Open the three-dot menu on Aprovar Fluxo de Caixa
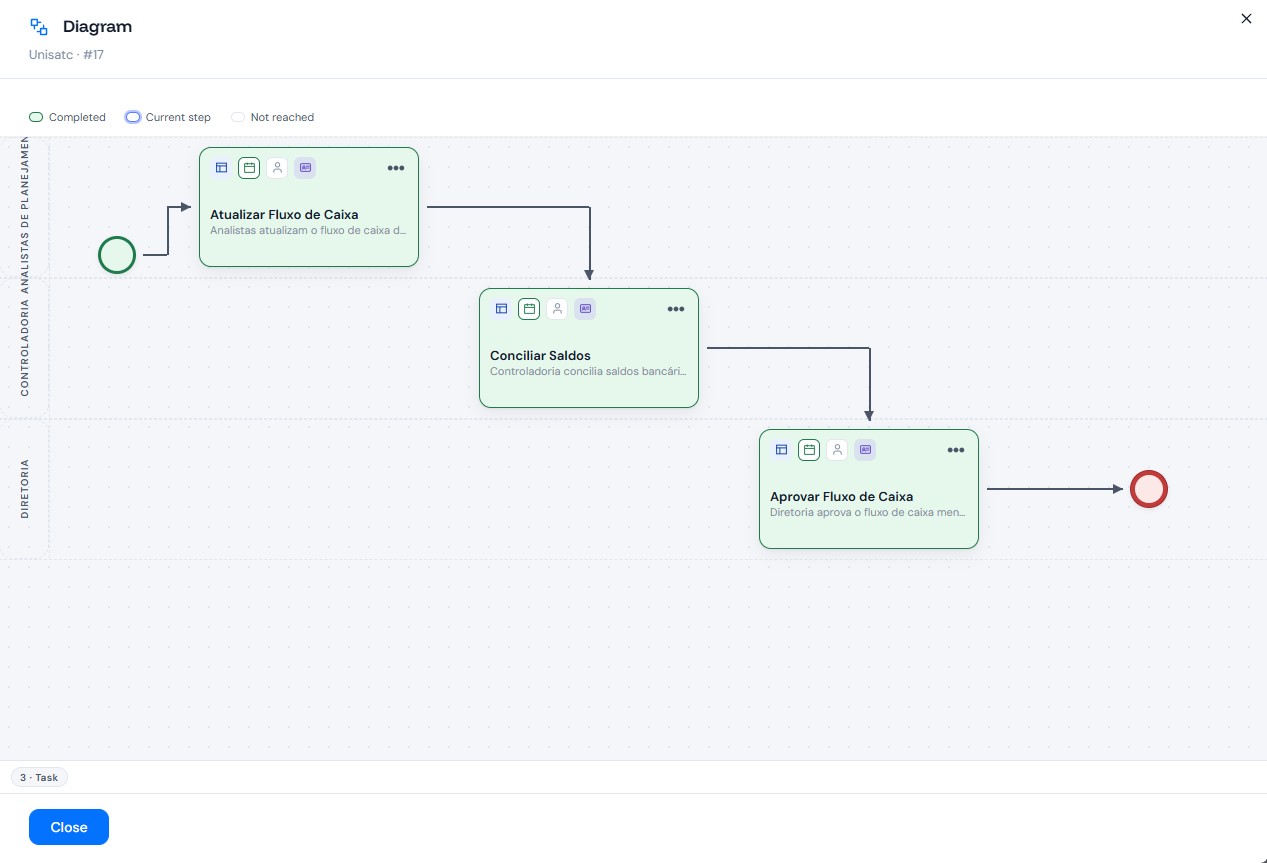The height and width of the screenshot is (863, 1267). click(x=956, y=450)
